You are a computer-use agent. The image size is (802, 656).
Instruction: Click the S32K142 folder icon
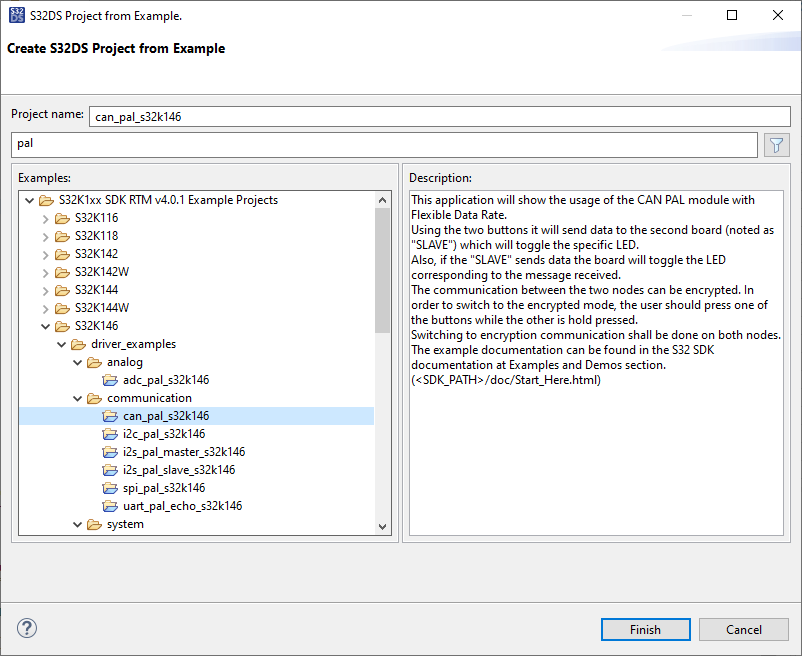coord(62,254)
